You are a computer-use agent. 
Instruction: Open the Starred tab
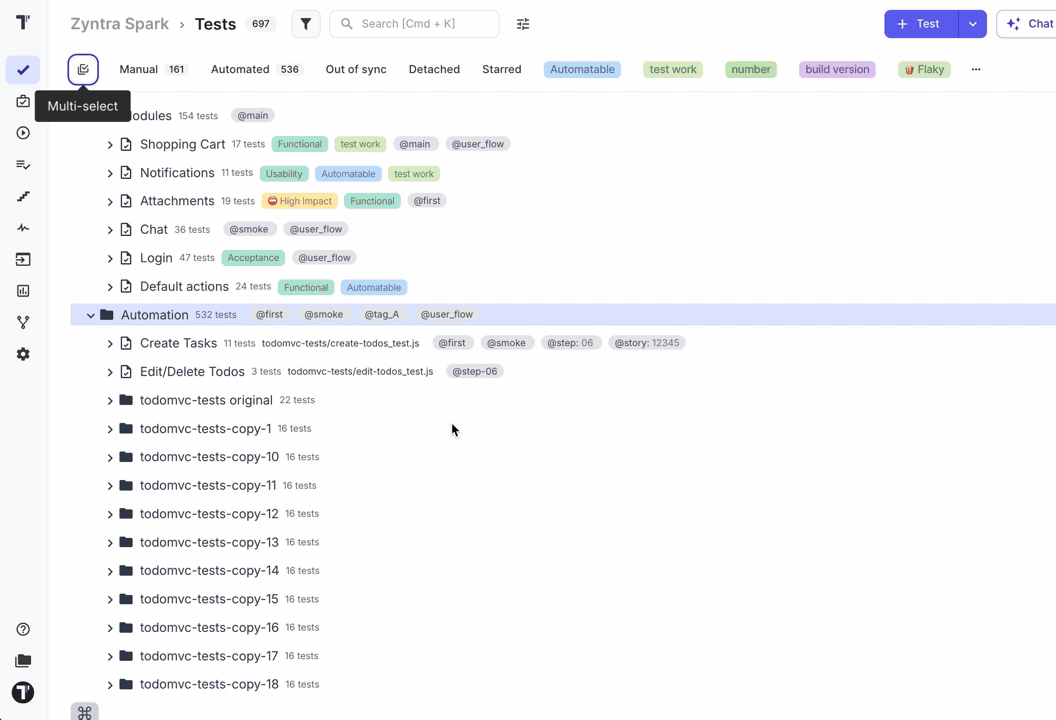pyautogui.click(x=501, y=69)
